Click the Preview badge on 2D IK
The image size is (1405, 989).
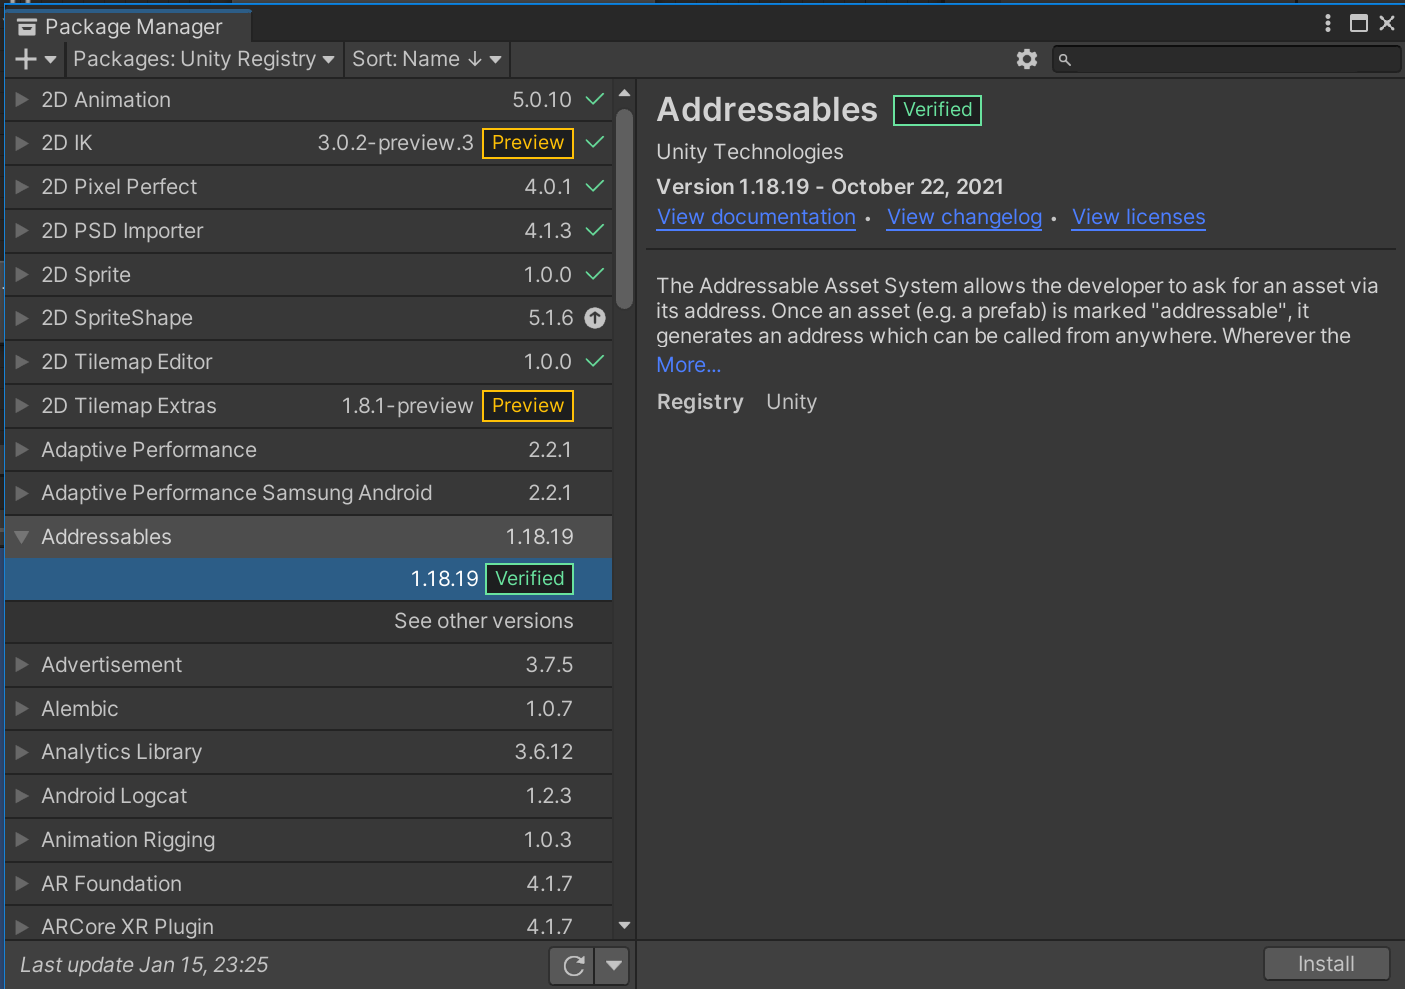point(527,143)
